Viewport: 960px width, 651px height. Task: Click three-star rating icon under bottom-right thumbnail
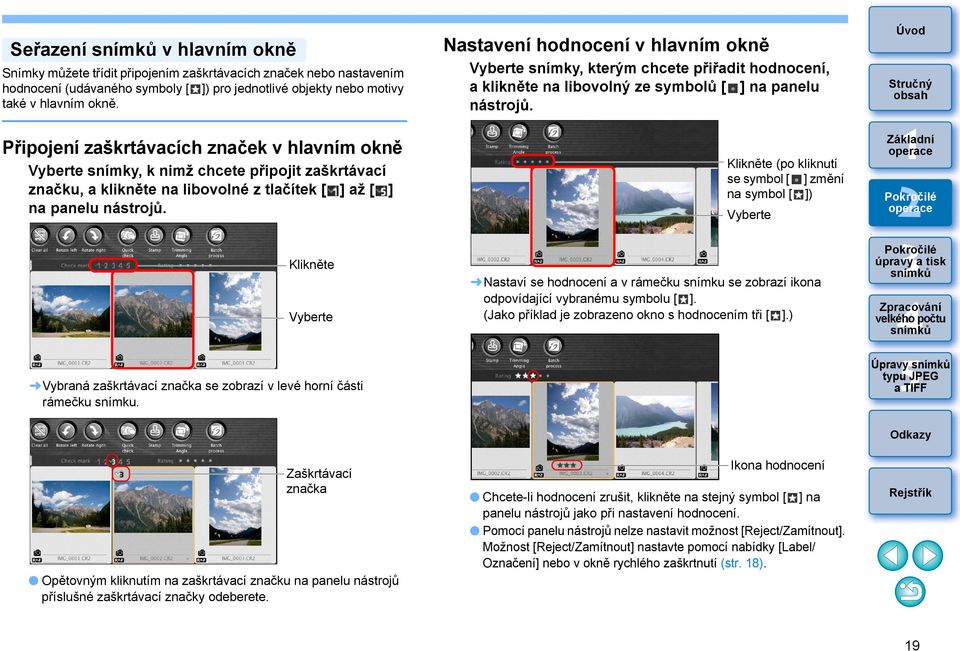click(x=566, y=465)
